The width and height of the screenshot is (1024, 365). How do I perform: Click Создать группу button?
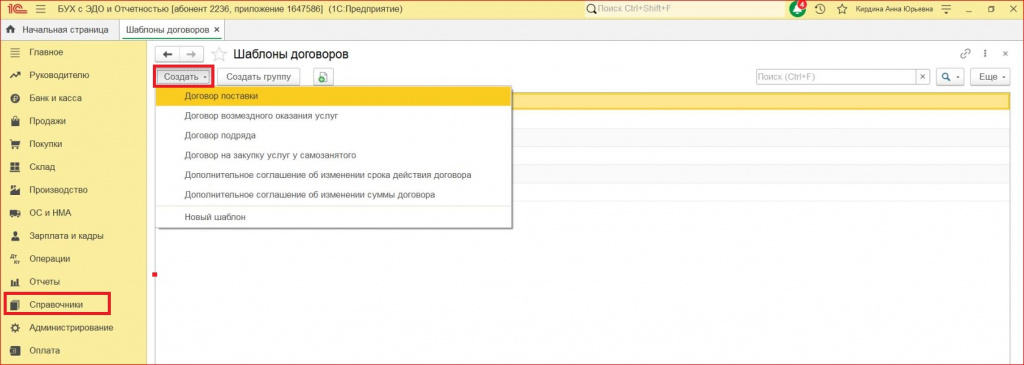(259, 77)
